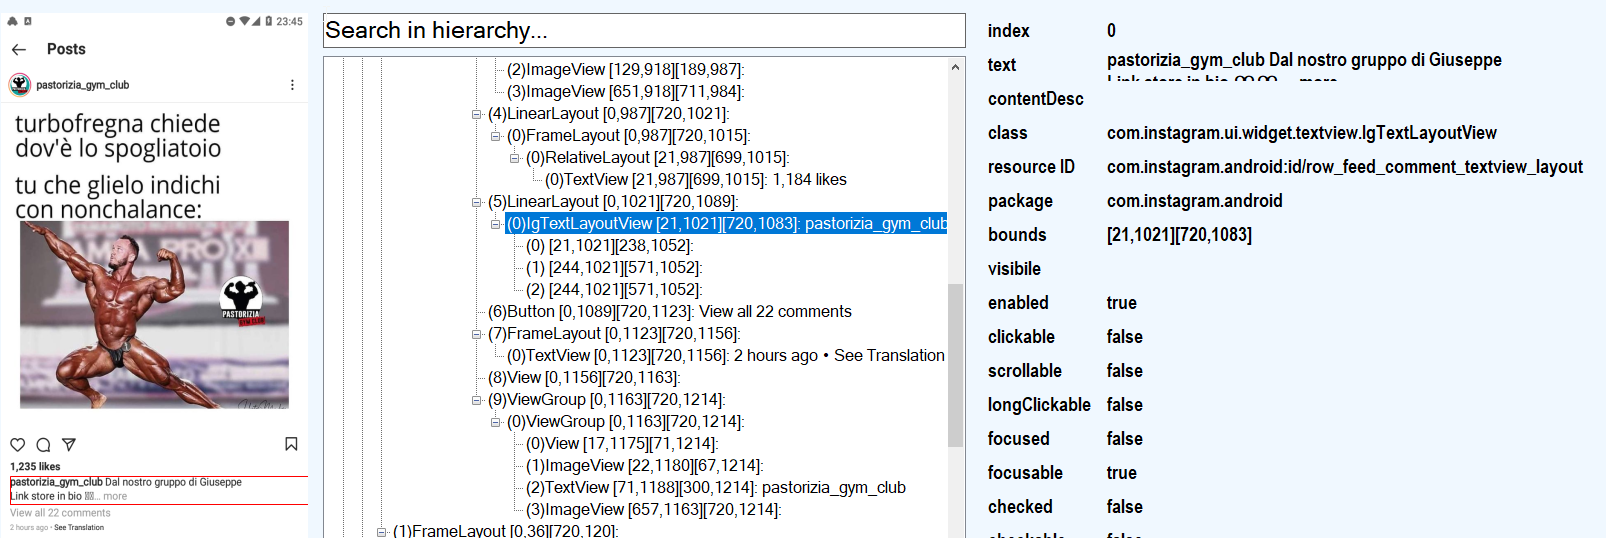Click the enabled value true
Viewport: 1606px width, 538px height.
1121,303
